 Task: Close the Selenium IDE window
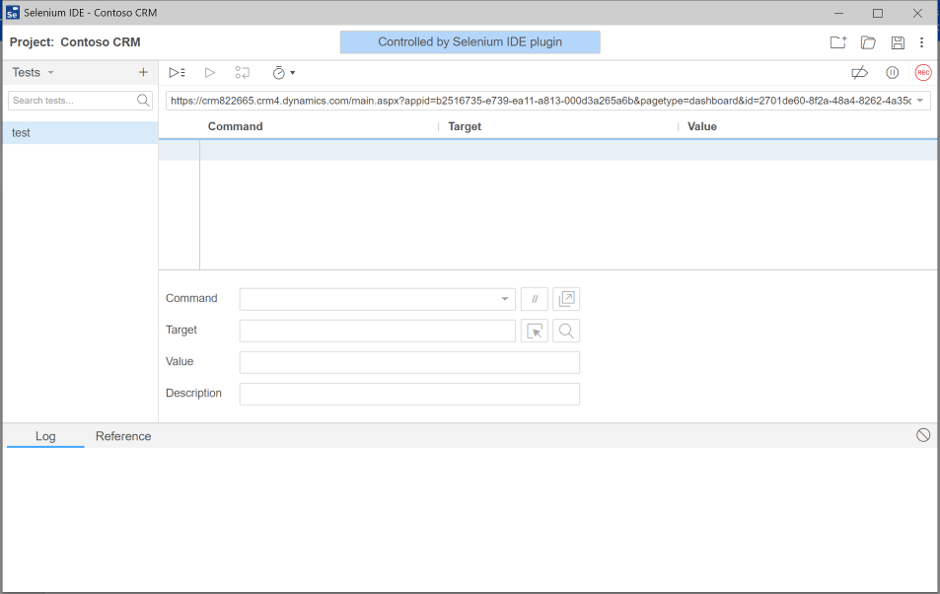click(917, 13)
